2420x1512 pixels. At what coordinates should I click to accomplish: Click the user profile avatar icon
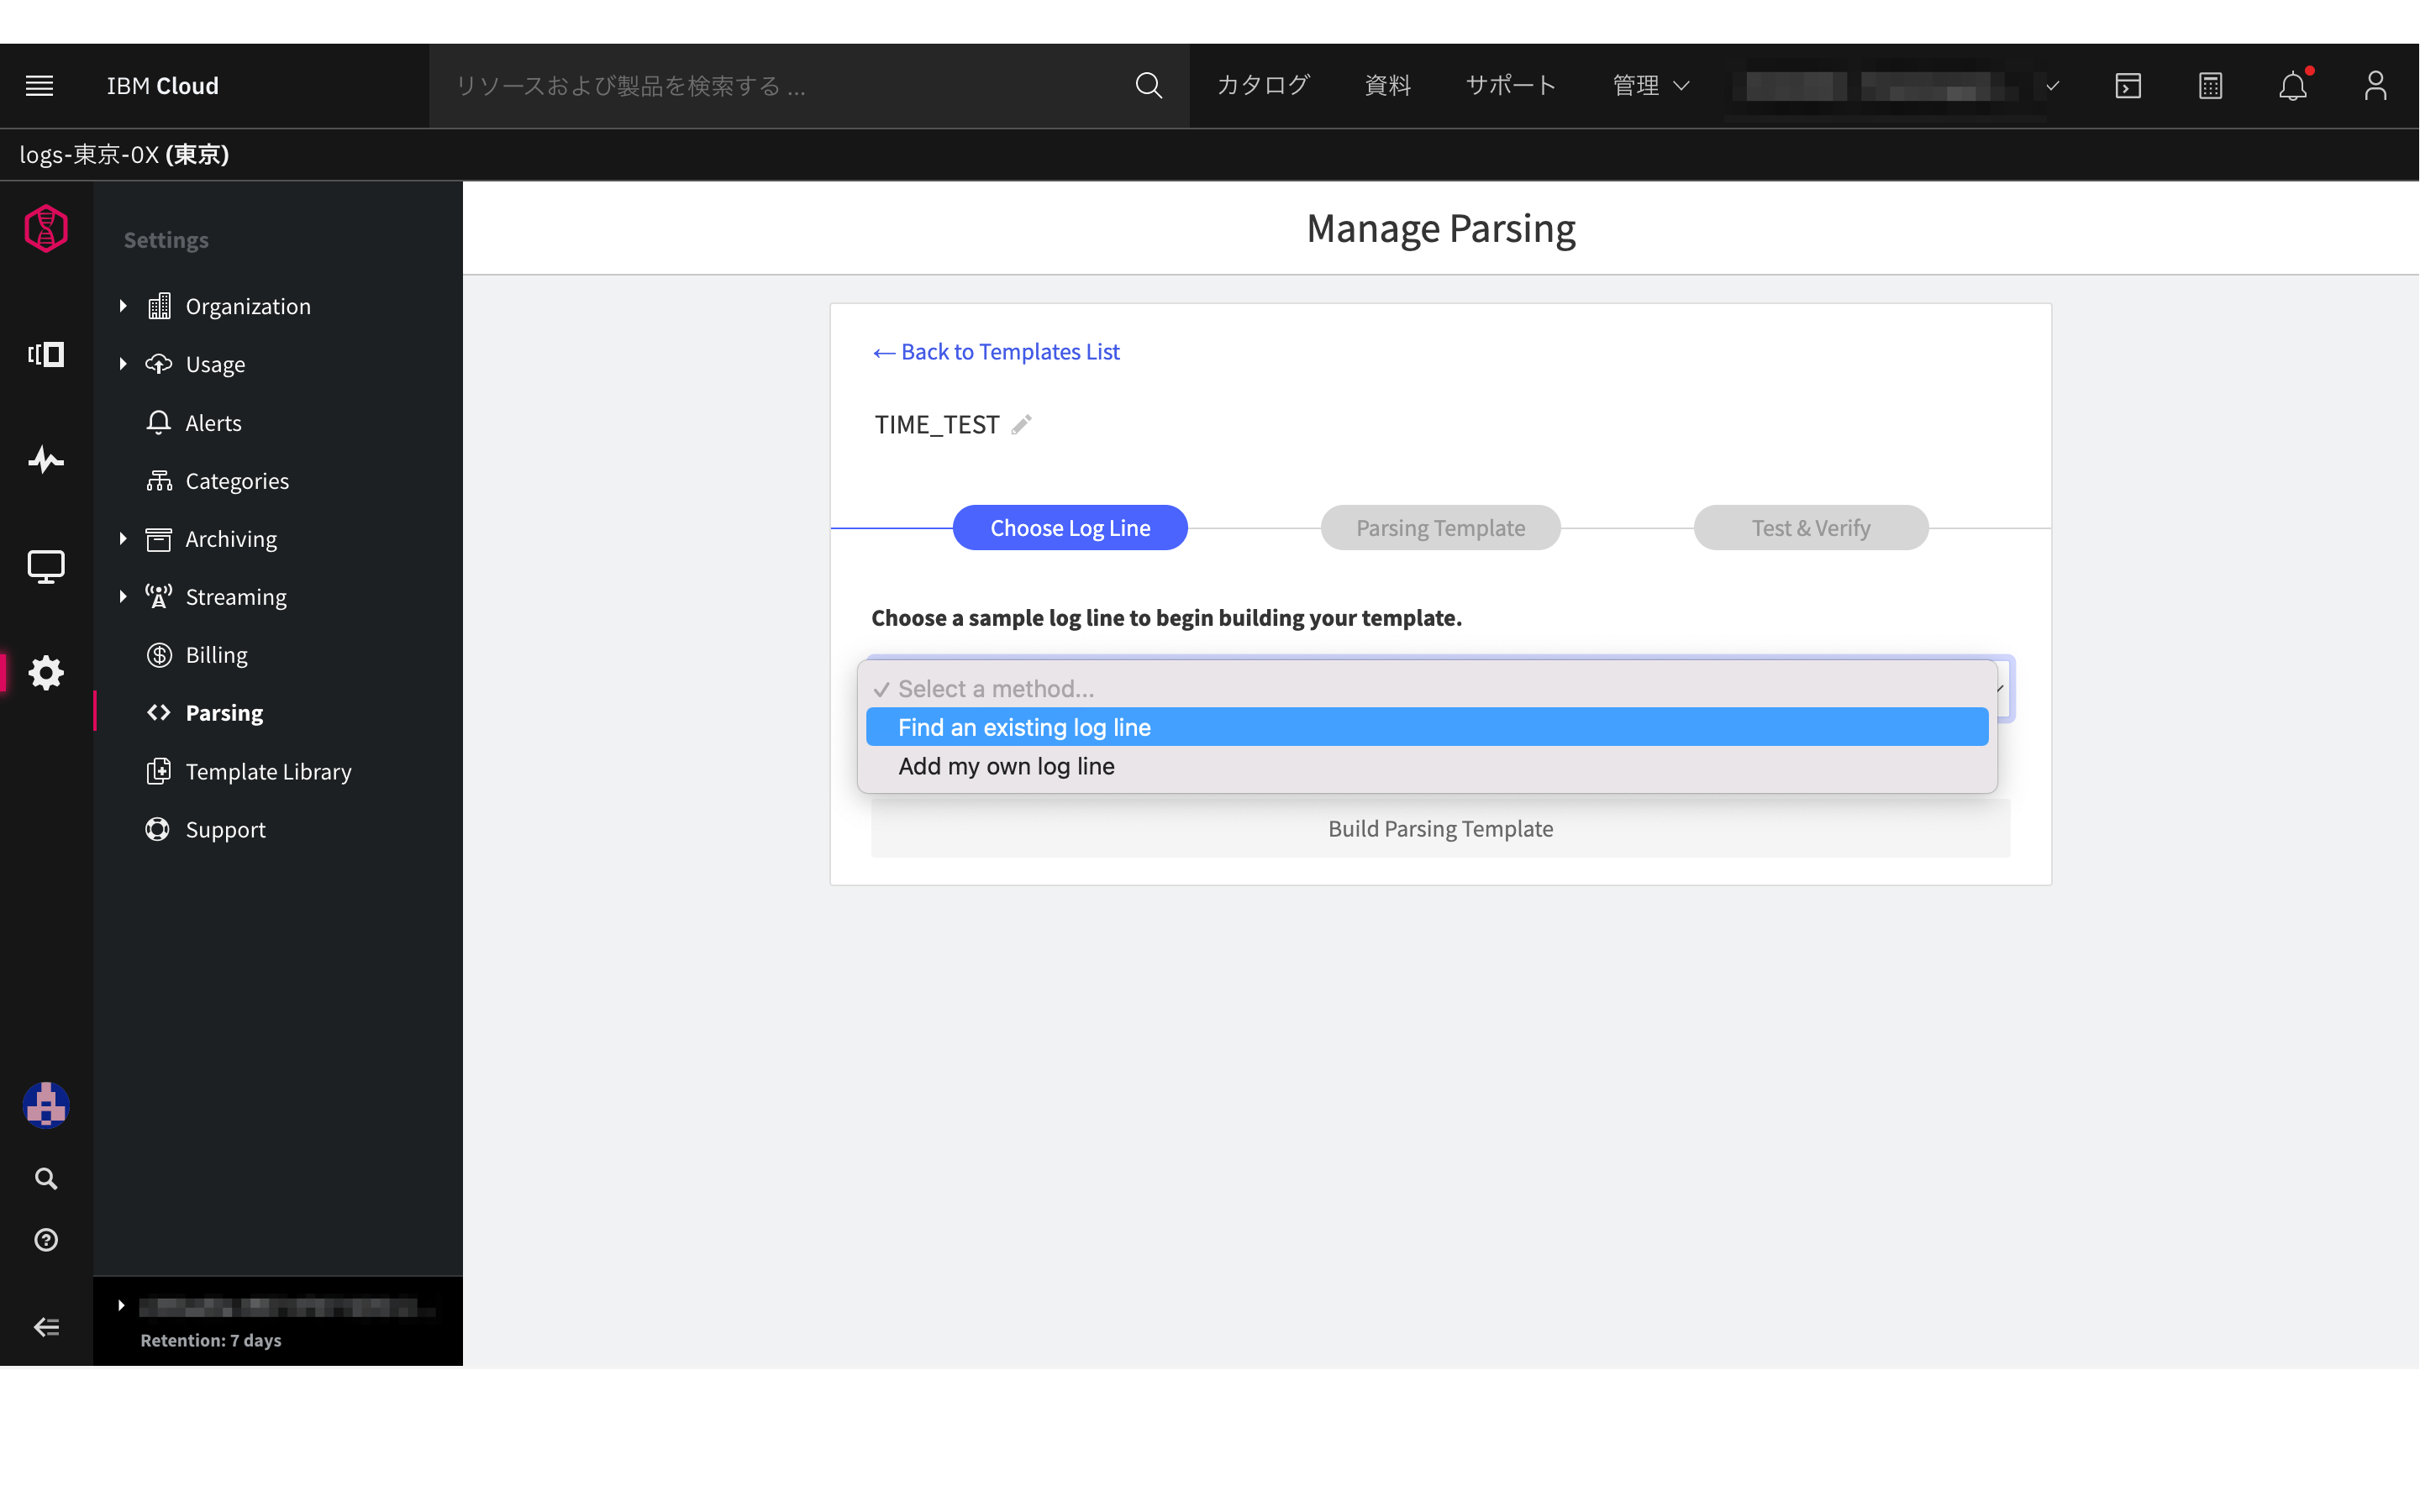[2375, 86]
